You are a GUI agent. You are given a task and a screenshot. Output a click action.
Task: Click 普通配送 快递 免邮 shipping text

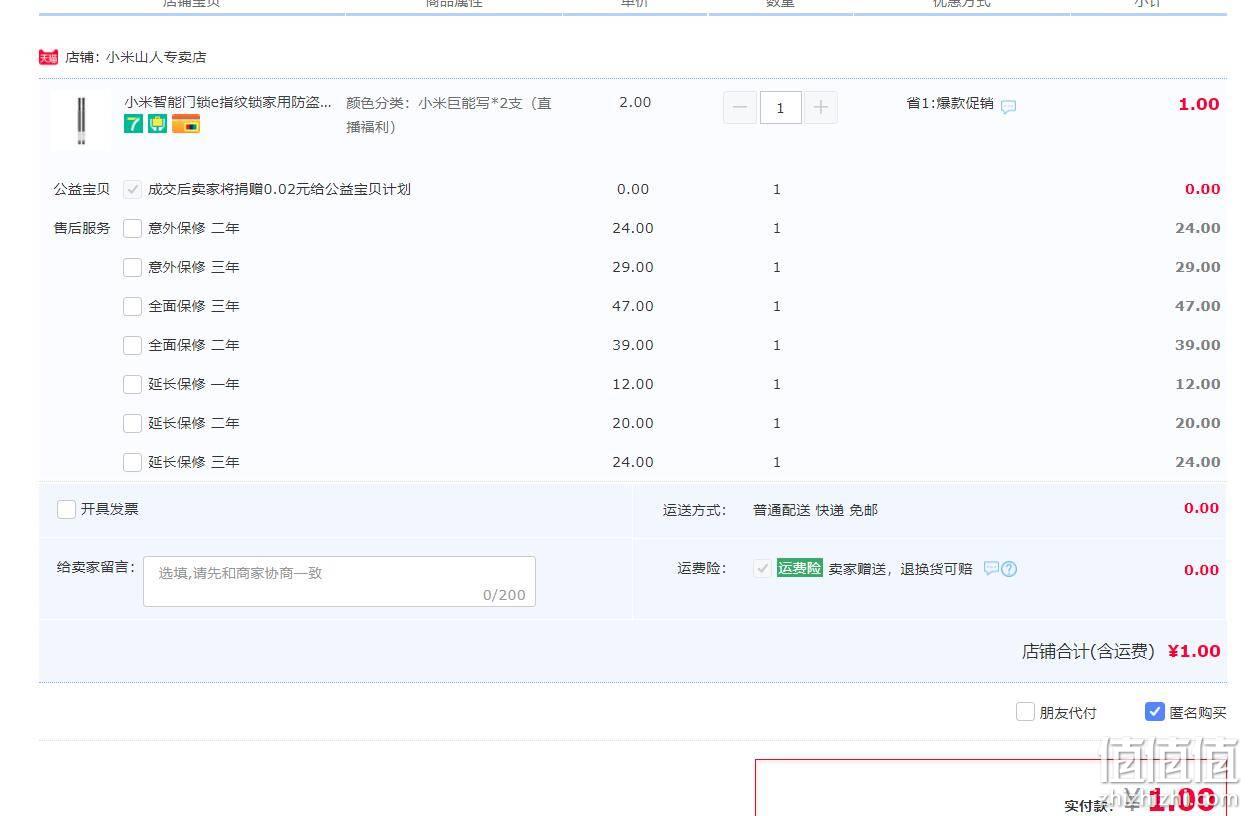pyautogui.click(x=815, y=510)
